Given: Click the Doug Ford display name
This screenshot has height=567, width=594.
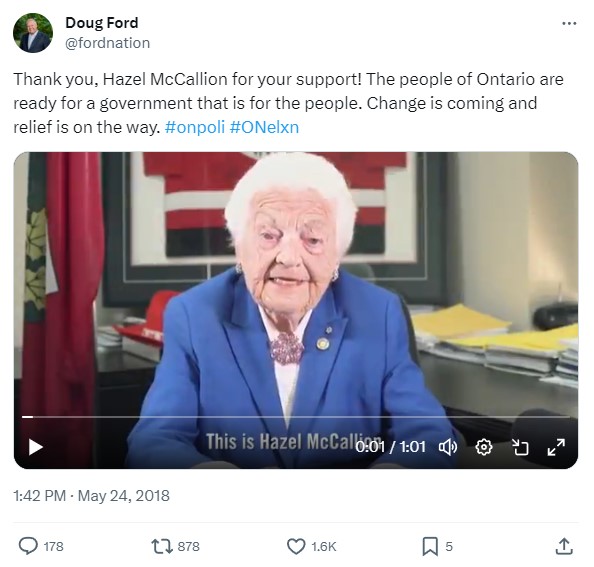Looking at the screenshot, I should (x=102, y=23).
